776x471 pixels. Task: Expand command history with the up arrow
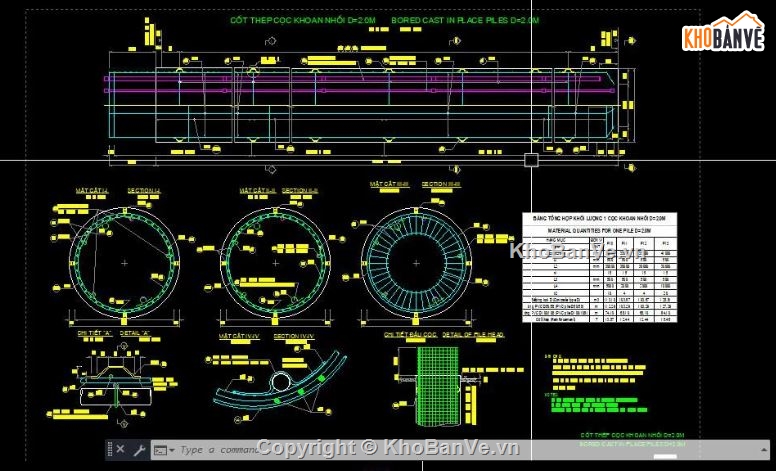tap(763, 450)
